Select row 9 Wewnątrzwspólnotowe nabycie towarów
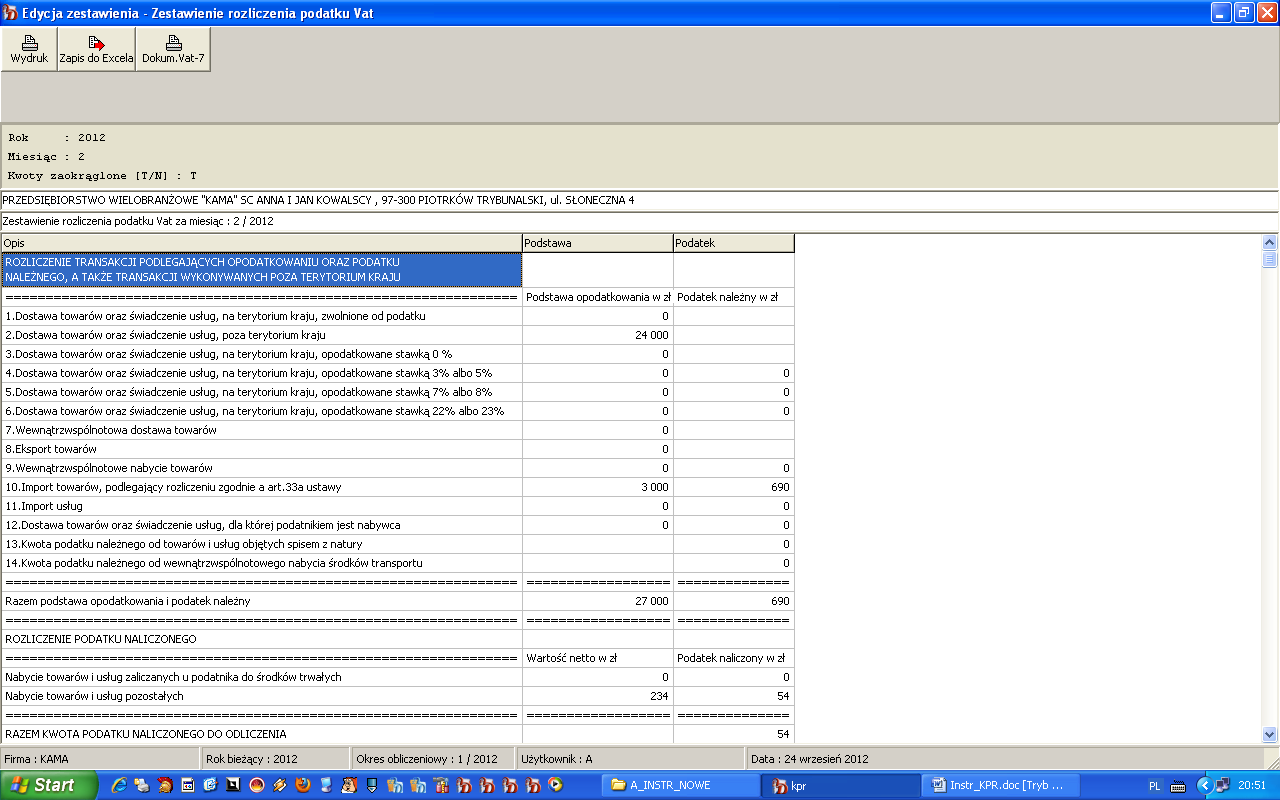 pos(261,468)
